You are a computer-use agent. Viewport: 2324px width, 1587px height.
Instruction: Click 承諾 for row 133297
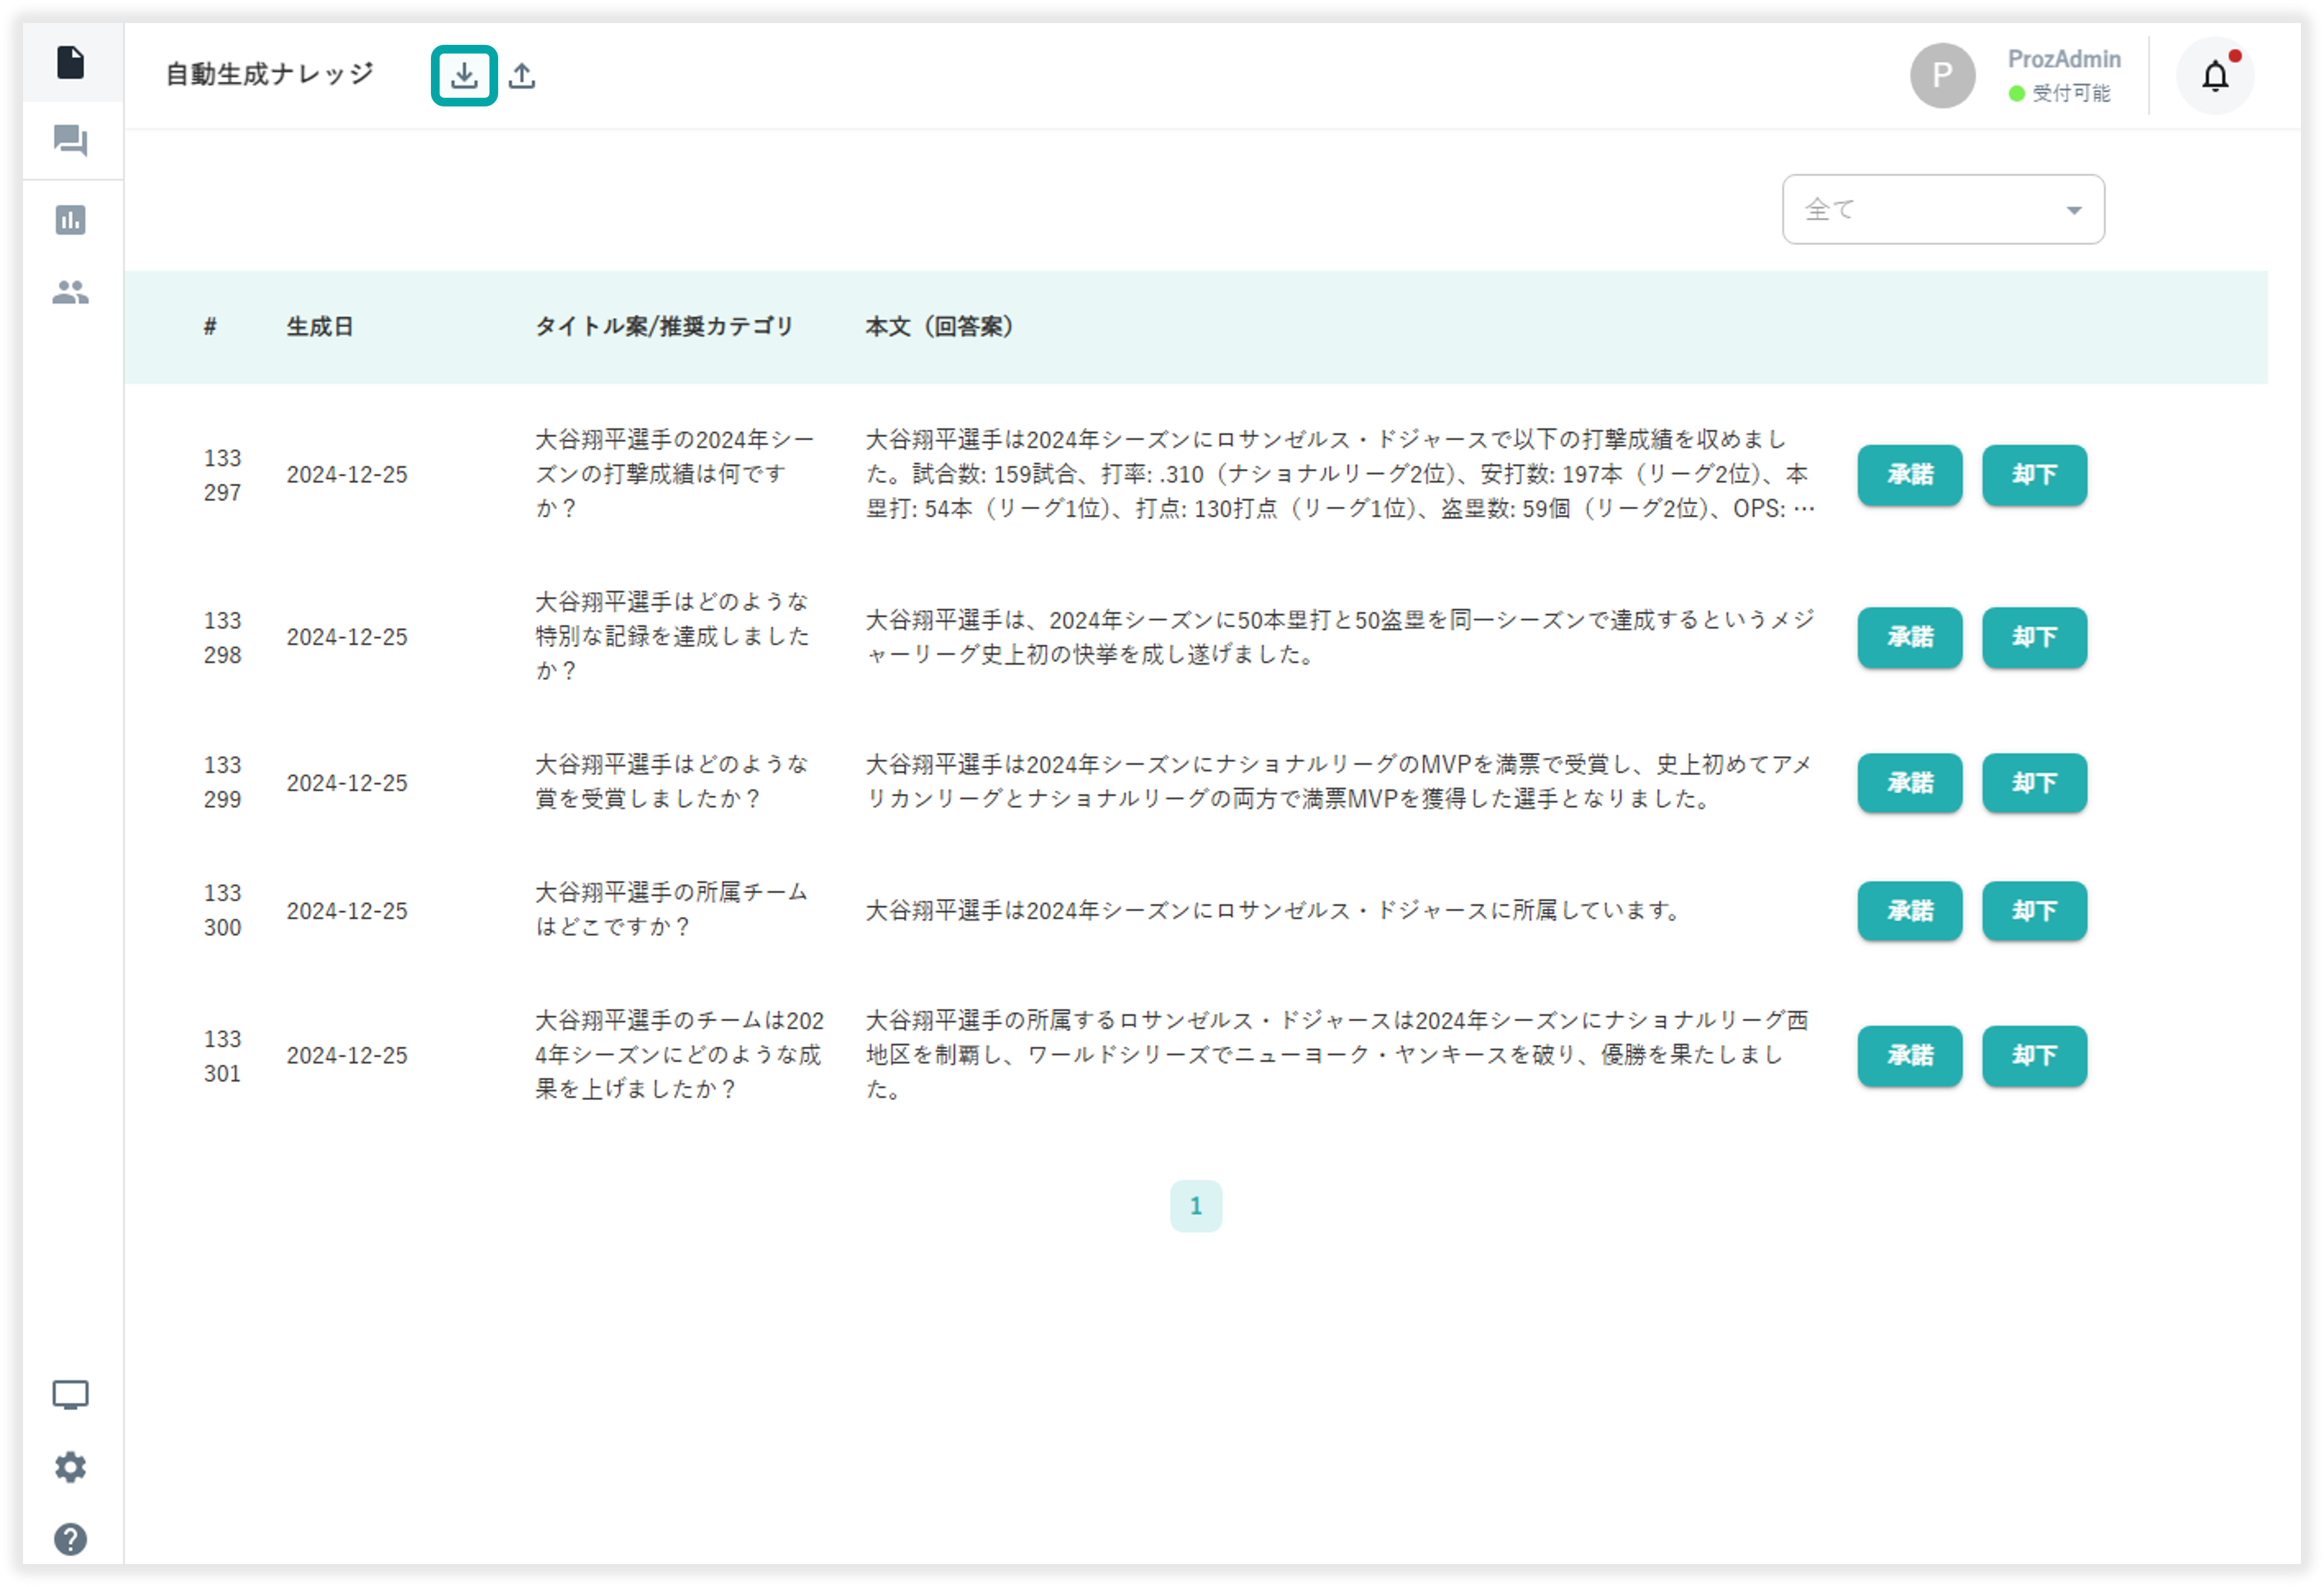1910,474
